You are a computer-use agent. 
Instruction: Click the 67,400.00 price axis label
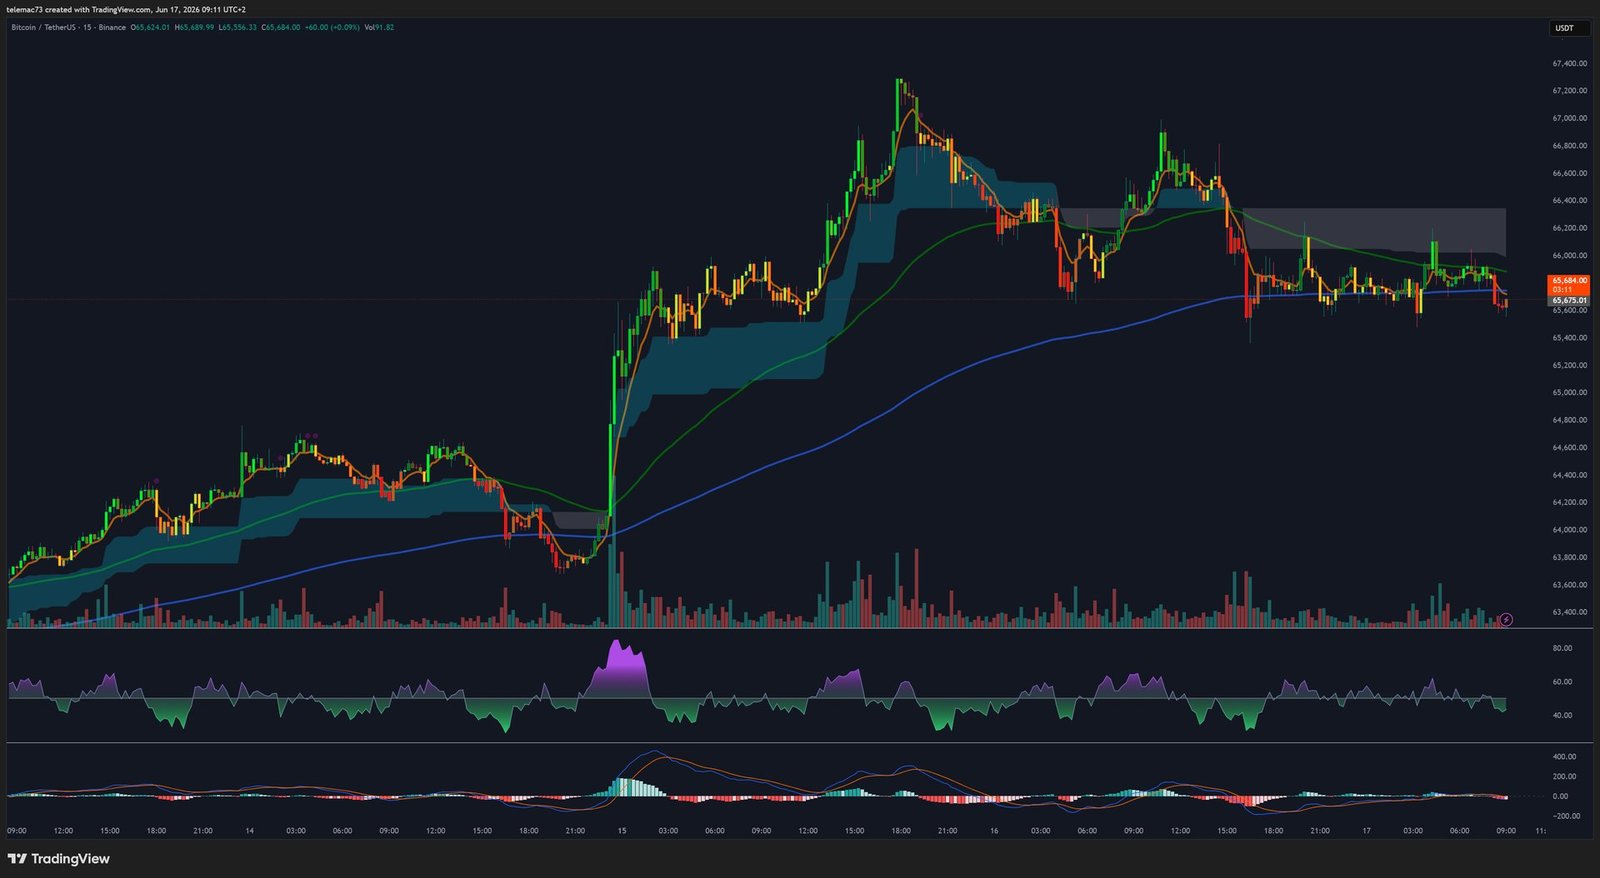[1569, 63]
